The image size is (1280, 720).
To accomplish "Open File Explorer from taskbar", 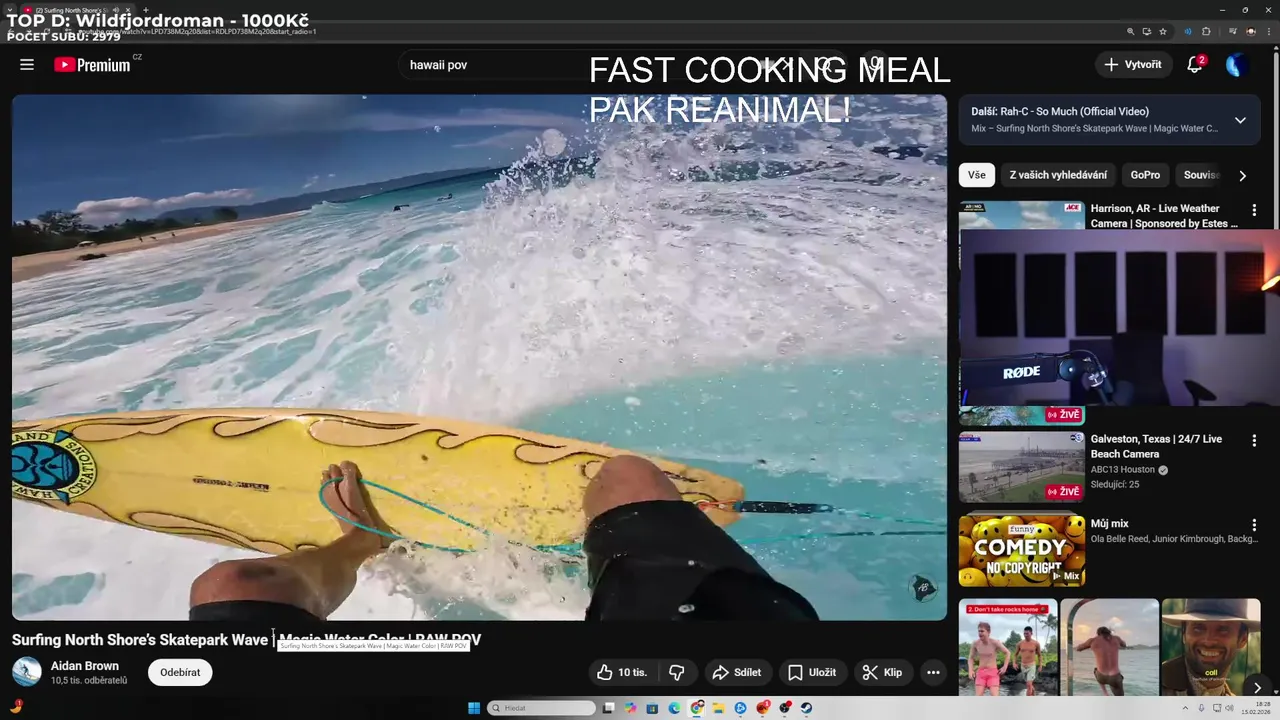I will [x=718, y=708].
